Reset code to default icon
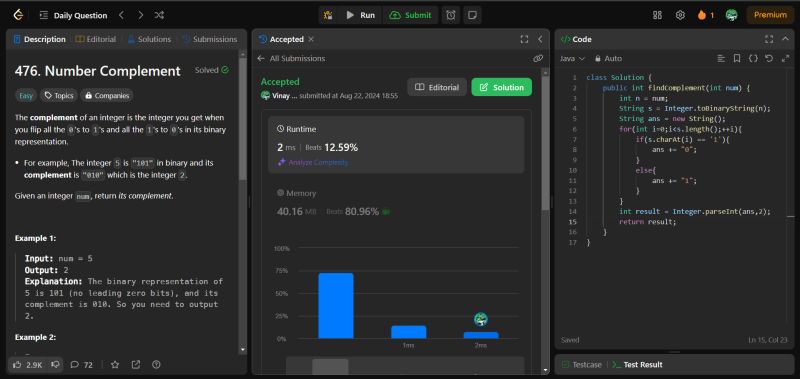This screenshot has width=800, height=379. pyautogui.click(x=769, y=59)
